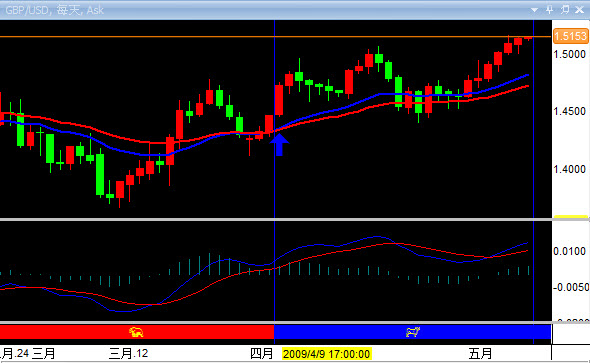Screen dimensions: 590x363
Task: Click the 1.5000 price axis label
Action: (570, 55)
